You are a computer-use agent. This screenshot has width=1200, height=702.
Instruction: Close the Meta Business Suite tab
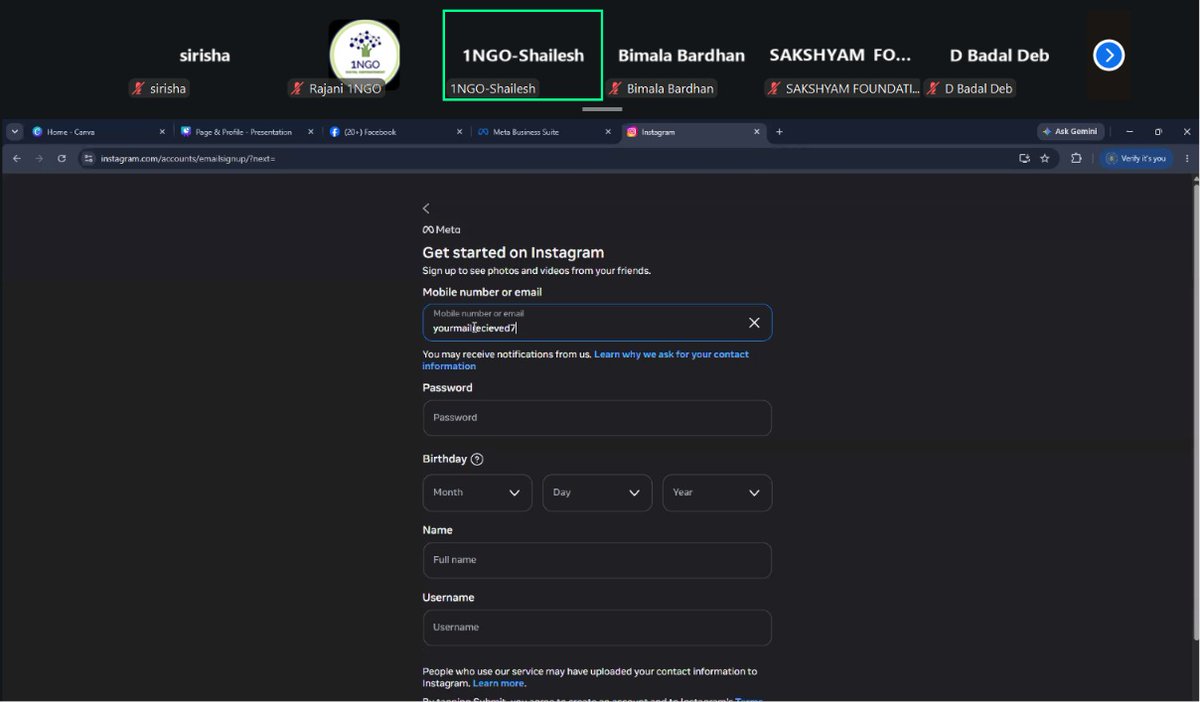609,131
